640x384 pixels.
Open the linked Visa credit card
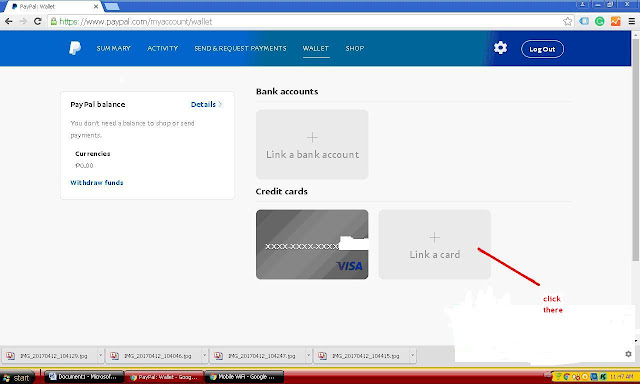[312, 244]
